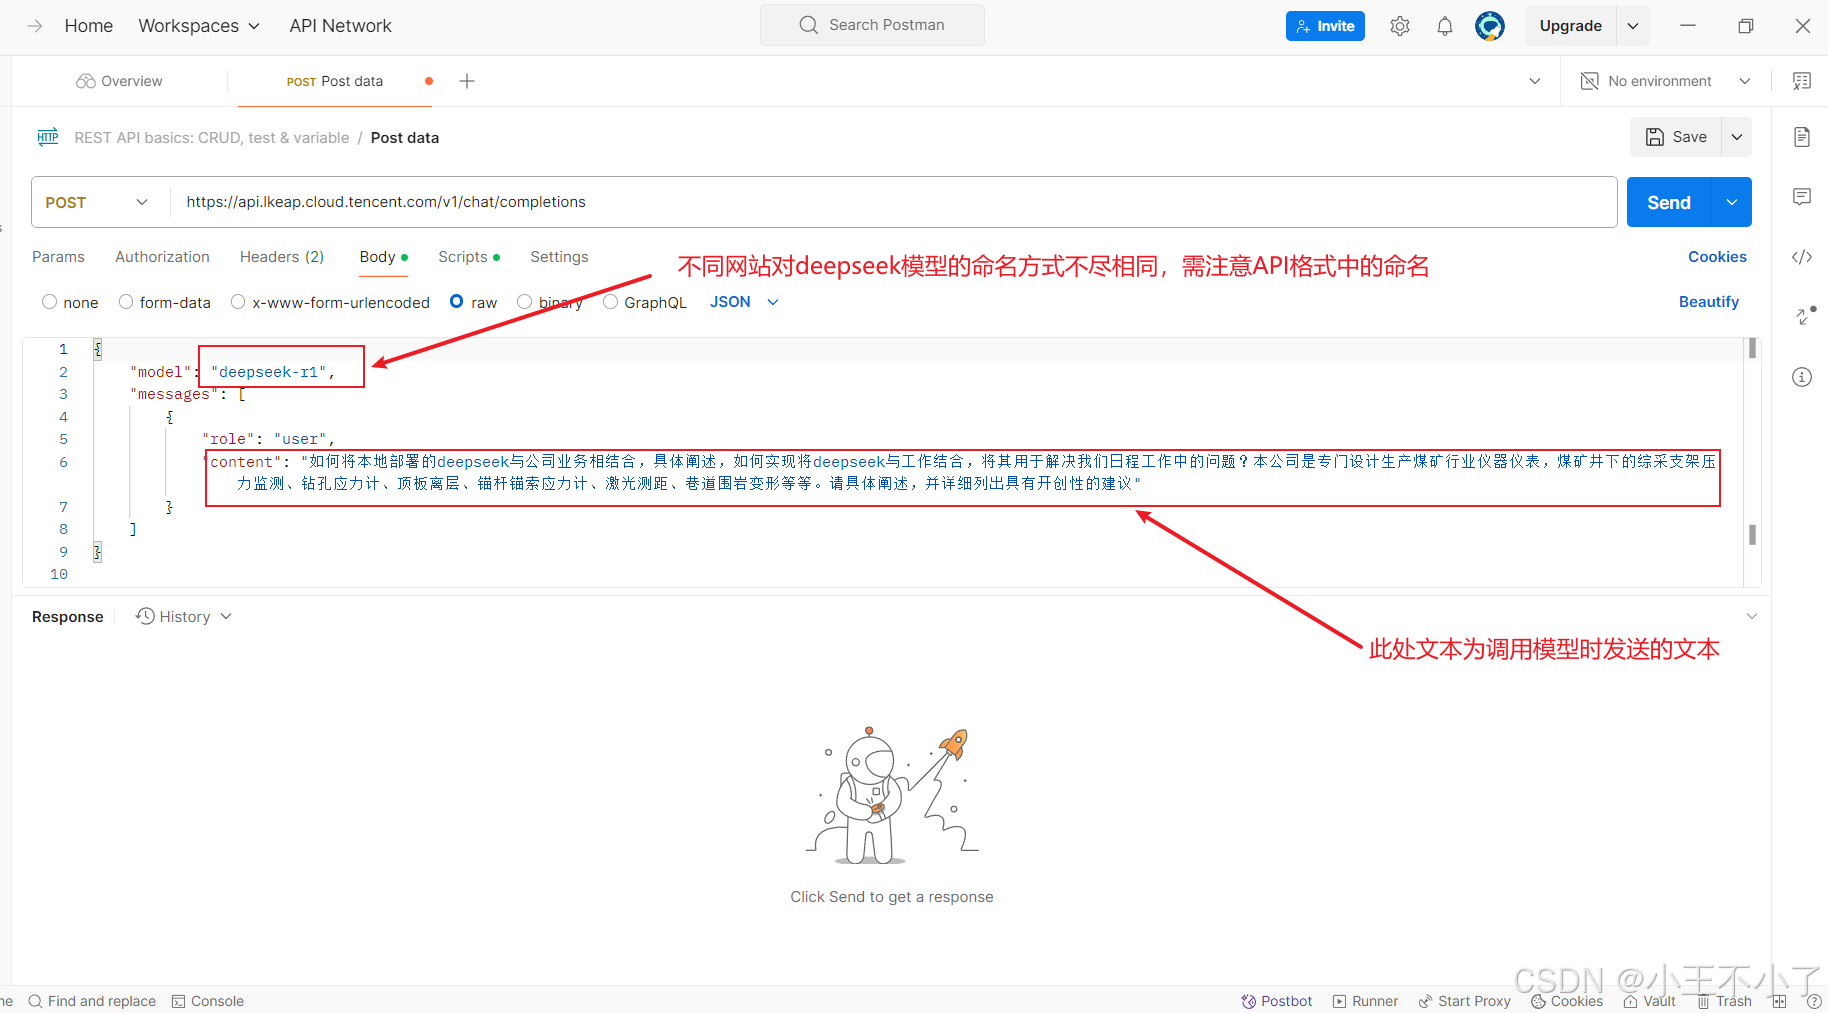
Task: Click the help question mark icon
Action: pyautogui.click(x=1814, y=1001)
